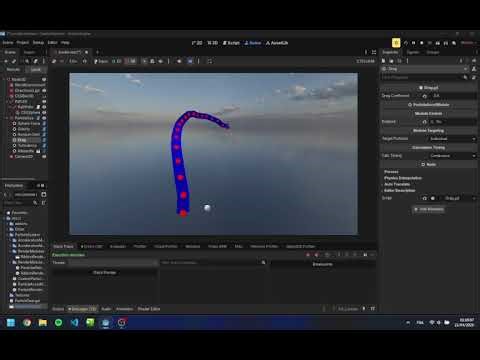This screenshot has width=480, height=360.
Task: Click the load resource icon in Inspector
Action: (x=391, y=61)
